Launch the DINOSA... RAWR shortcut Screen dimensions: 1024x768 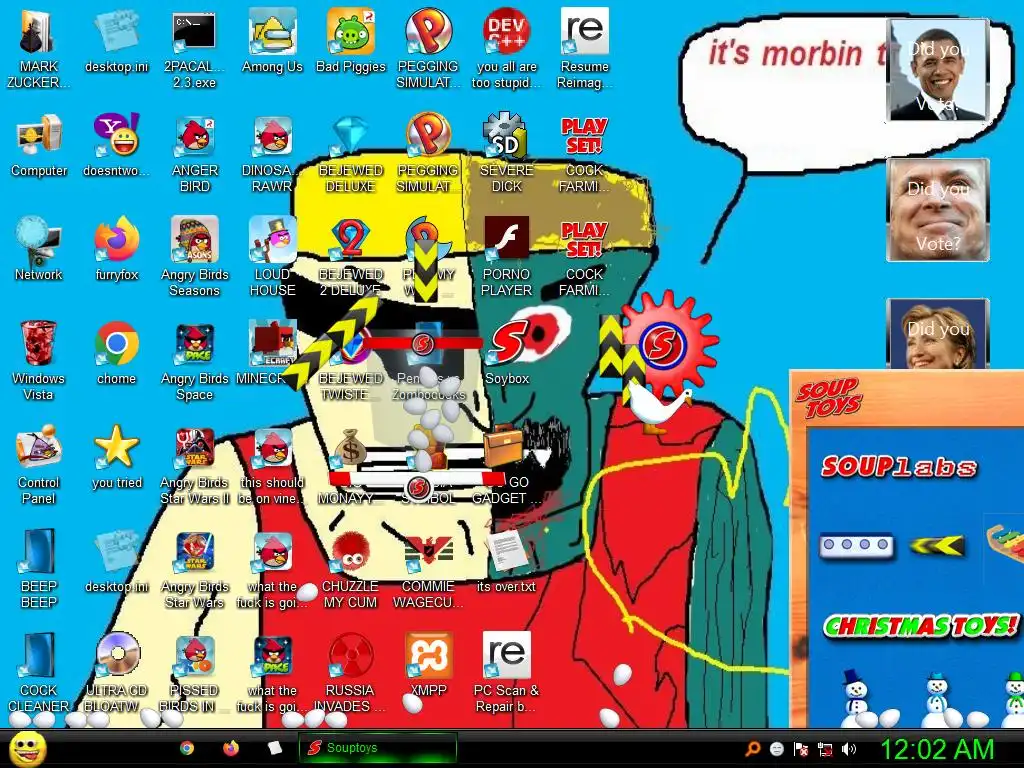point(272,153)
